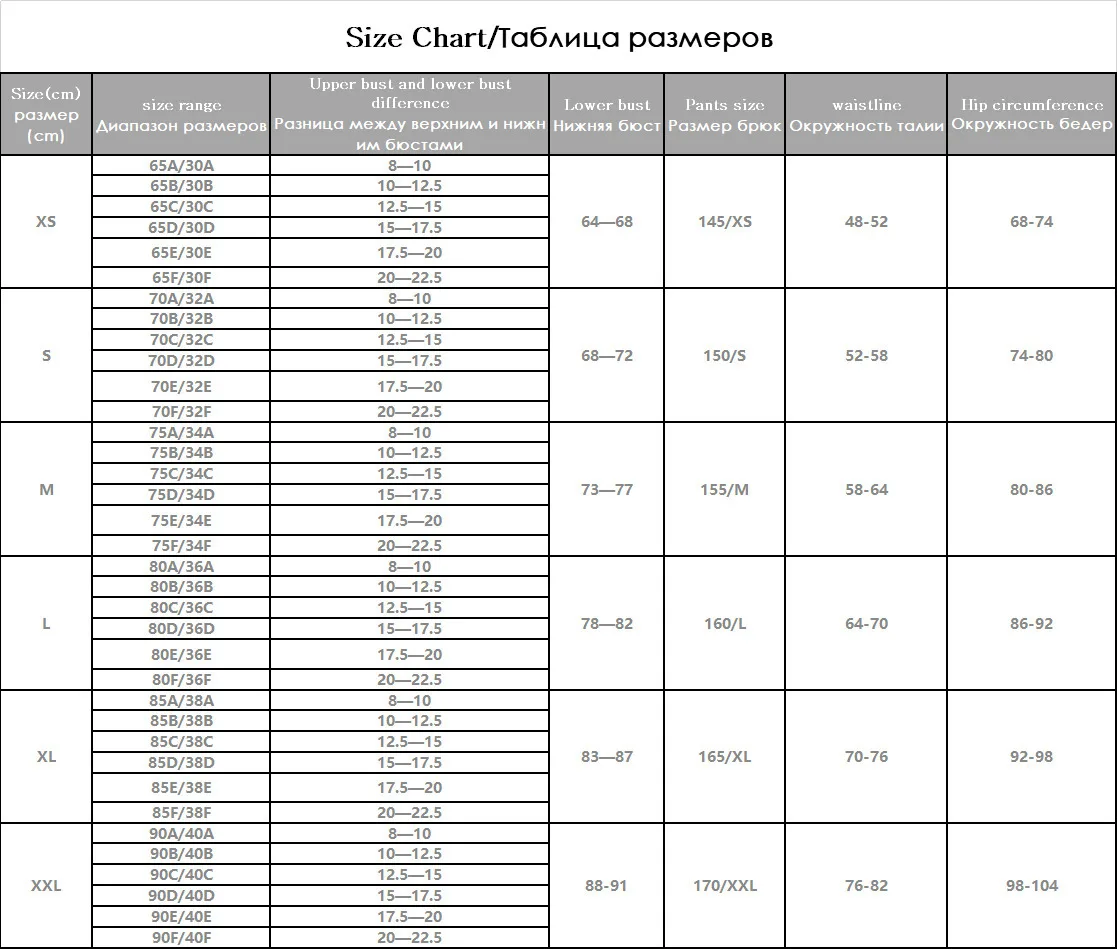Select the 160/L pants size cell
The height and width of the screenshot is (949, 1117).
724,623
